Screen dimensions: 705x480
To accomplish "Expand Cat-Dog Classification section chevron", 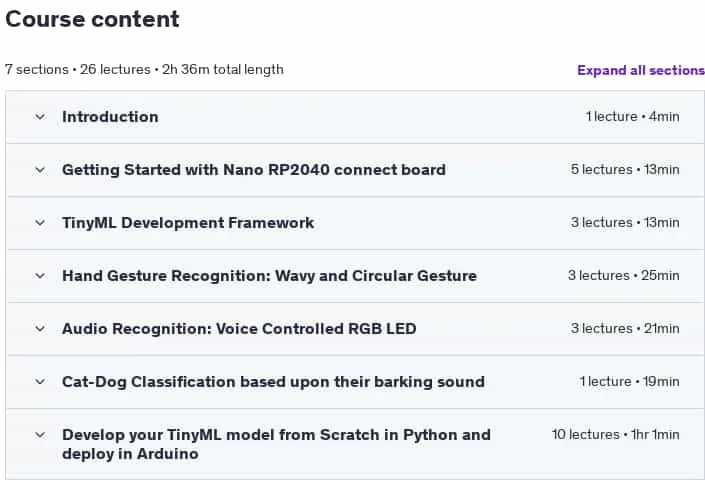I will (40, 382).
